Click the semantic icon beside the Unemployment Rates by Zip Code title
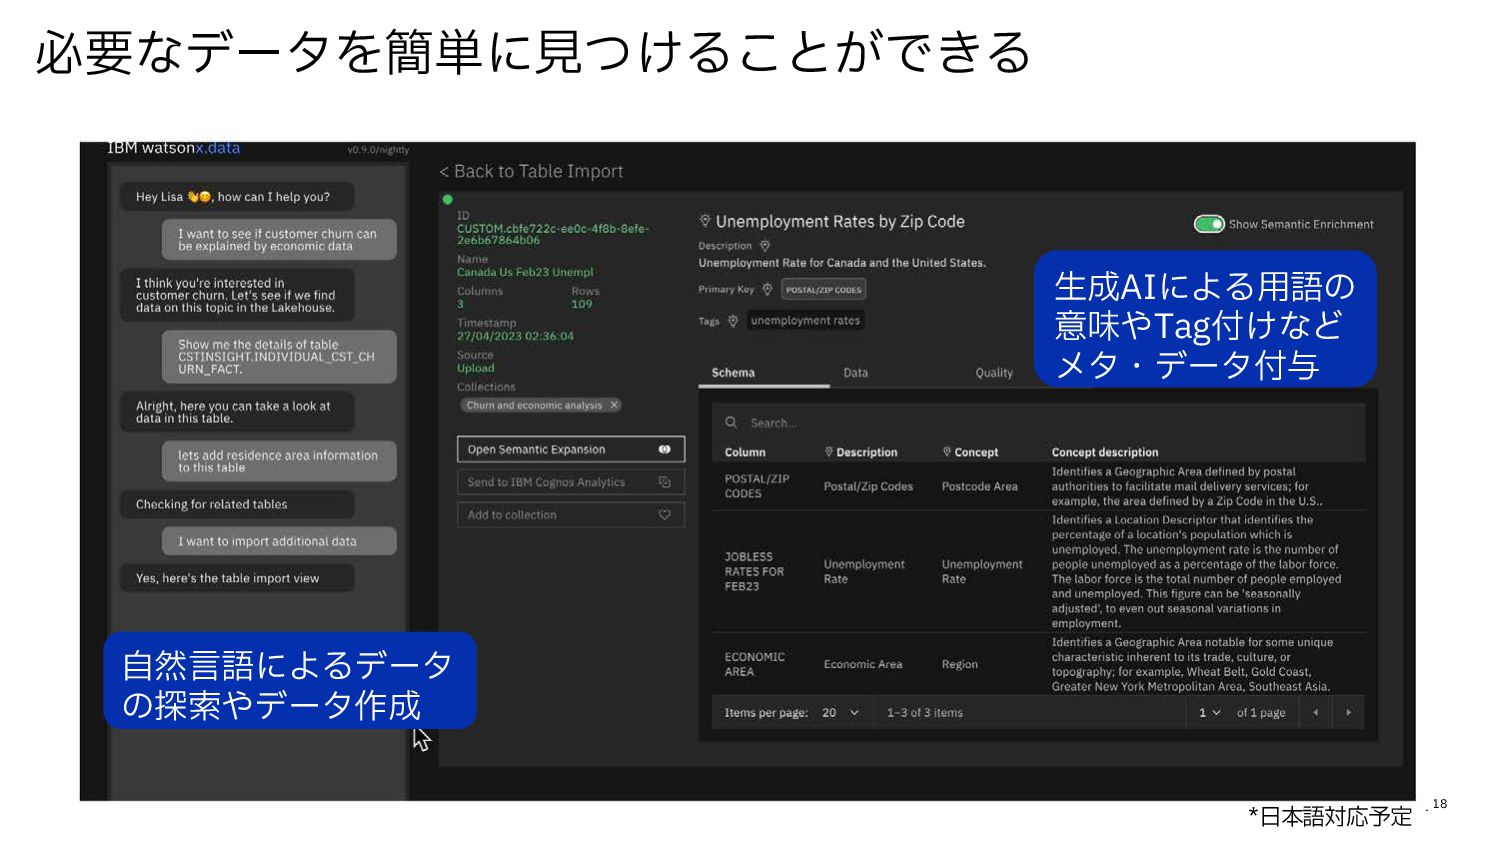1500x844 pixels. (705, 221)
